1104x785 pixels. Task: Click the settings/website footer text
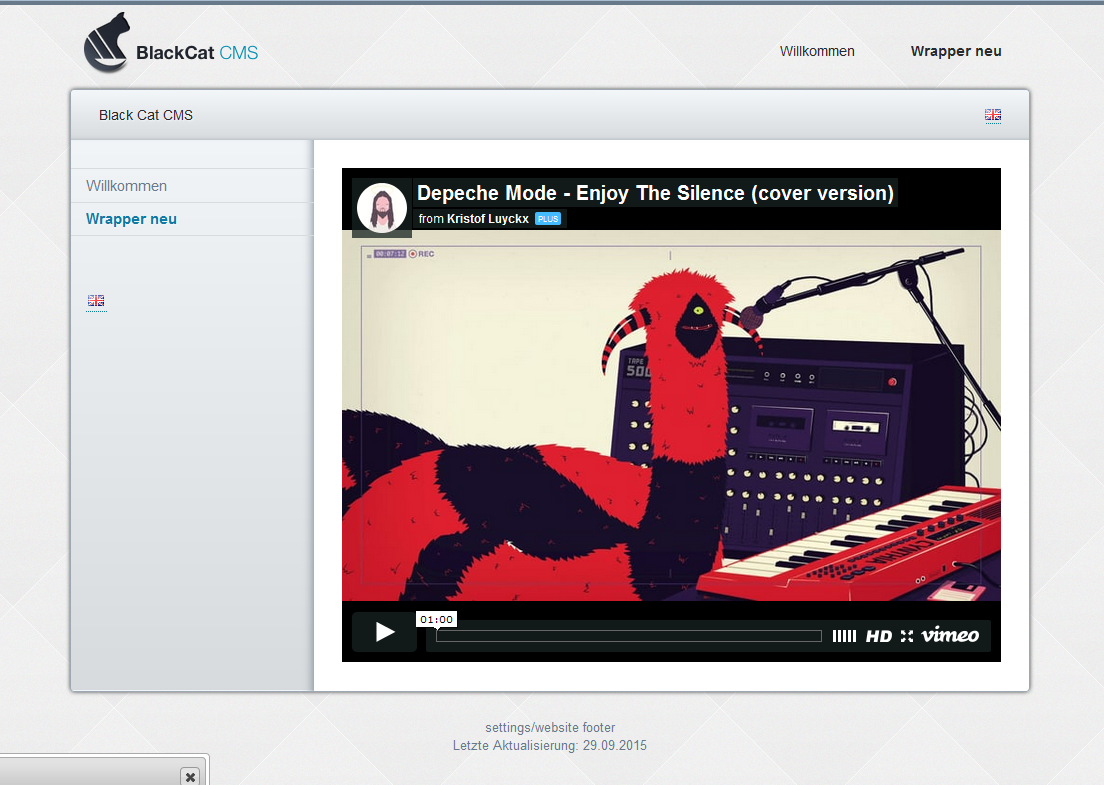click(550, 727)
